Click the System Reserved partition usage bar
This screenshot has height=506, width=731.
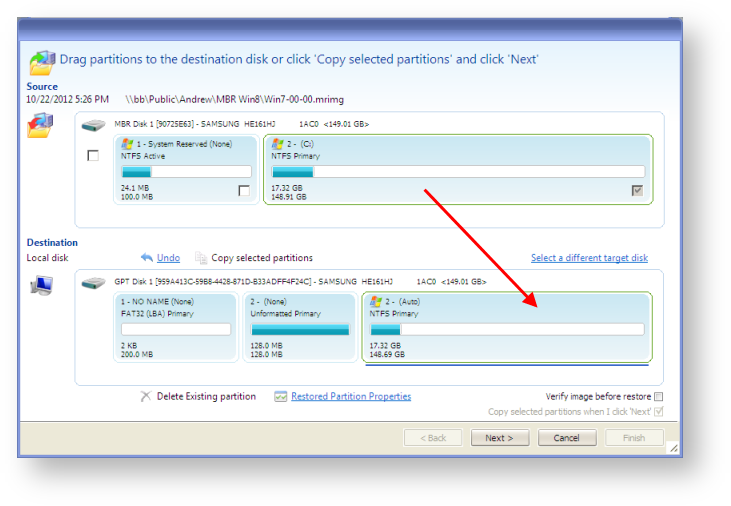point(186,172)
